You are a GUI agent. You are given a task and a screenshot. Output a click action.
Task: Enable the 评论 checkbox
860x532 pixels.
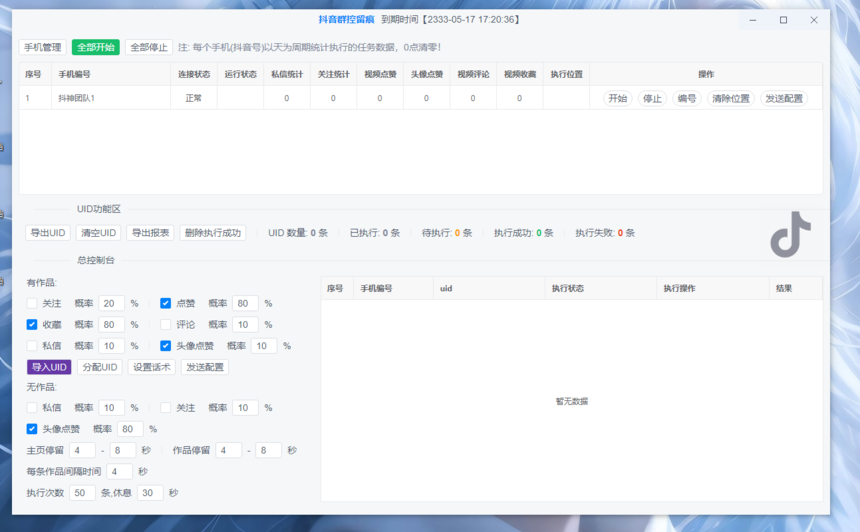pos(166,325)
